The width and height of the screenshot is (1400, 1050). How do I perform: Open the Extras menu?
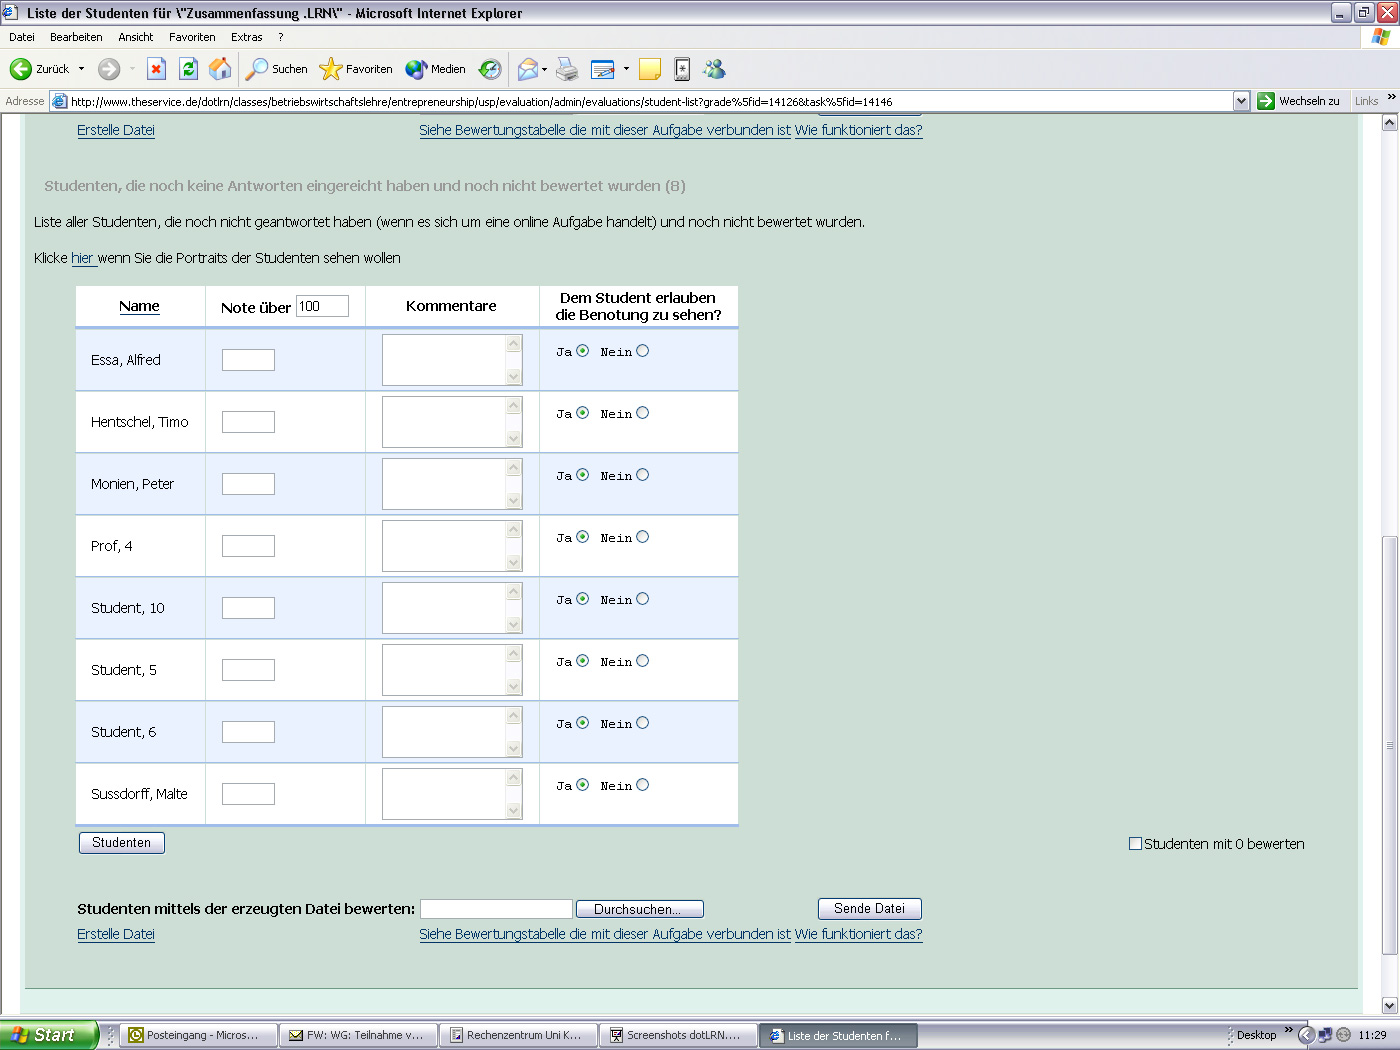[x=246, y=36]
